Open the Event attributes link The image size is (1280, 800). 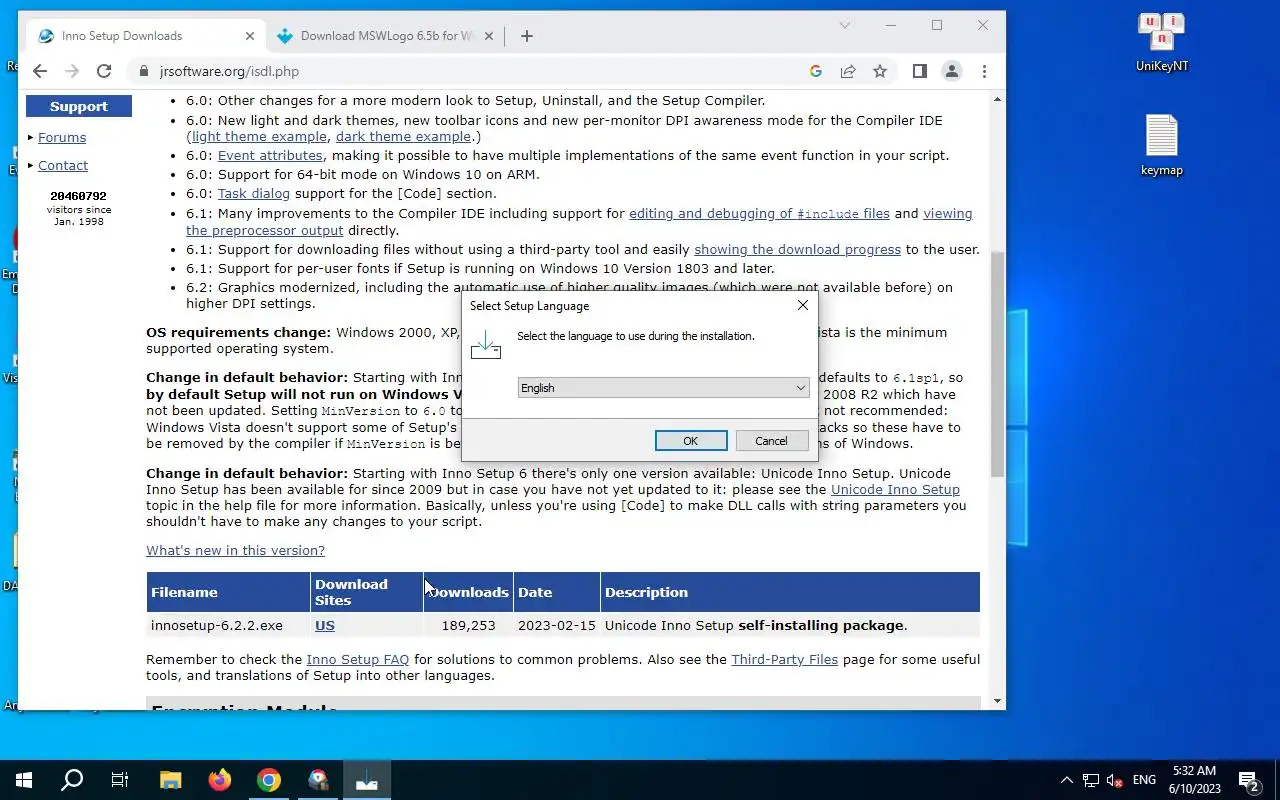coord(270,156)
